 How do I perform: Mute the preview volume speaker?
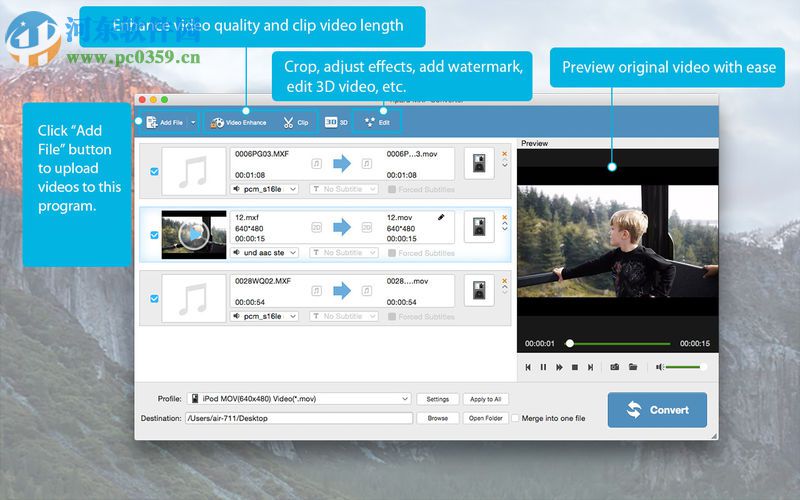tap(659, 367)
